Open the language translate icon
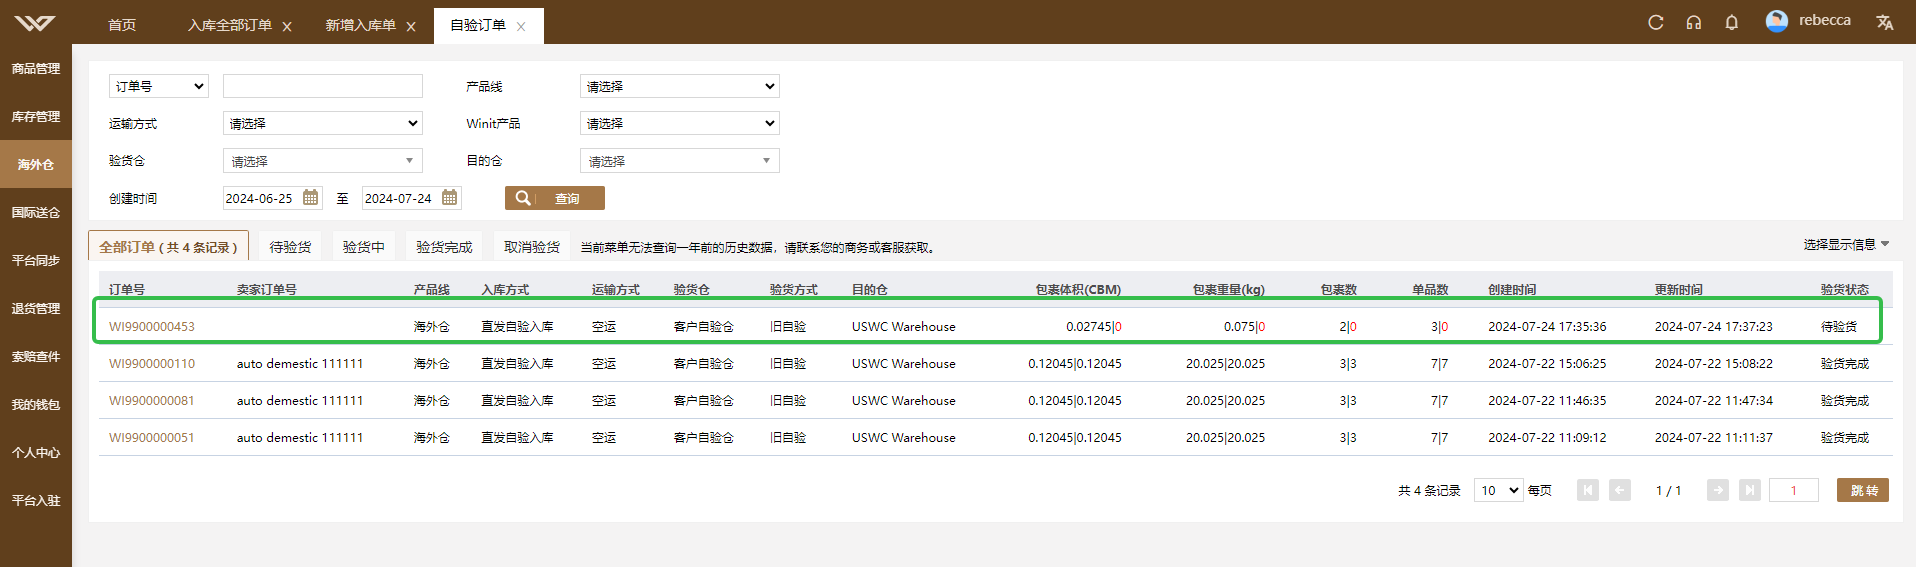This screenshot has height=567, width=1916. [1885, 22]
